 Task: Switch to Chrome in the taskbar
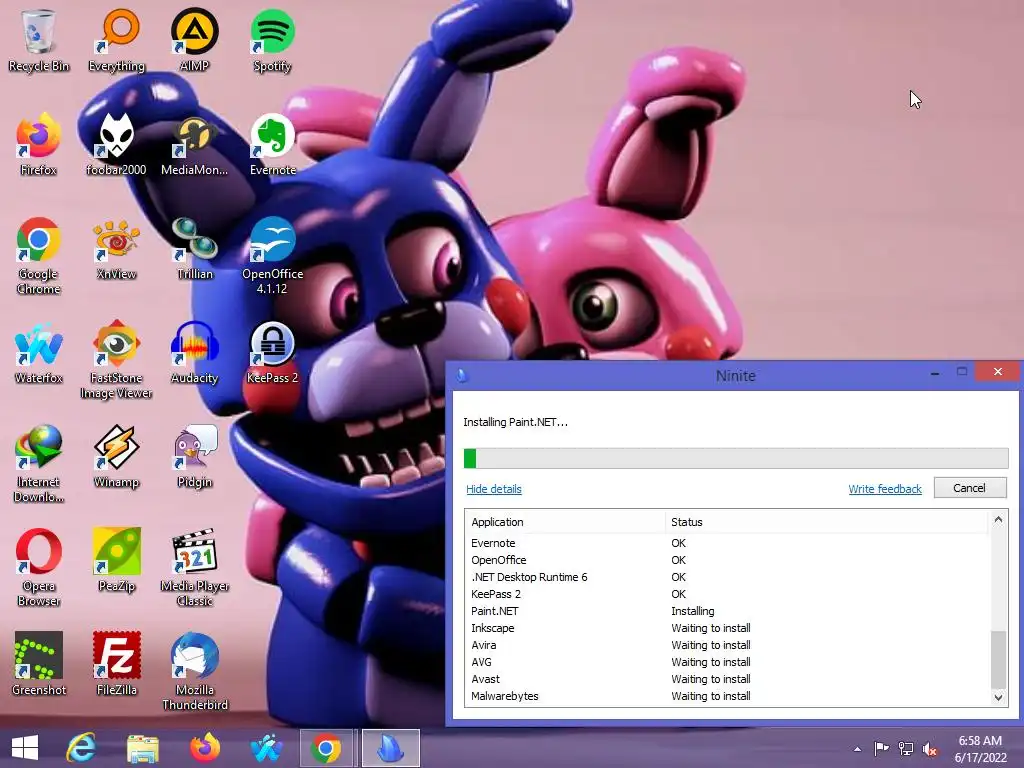(326, 748)
